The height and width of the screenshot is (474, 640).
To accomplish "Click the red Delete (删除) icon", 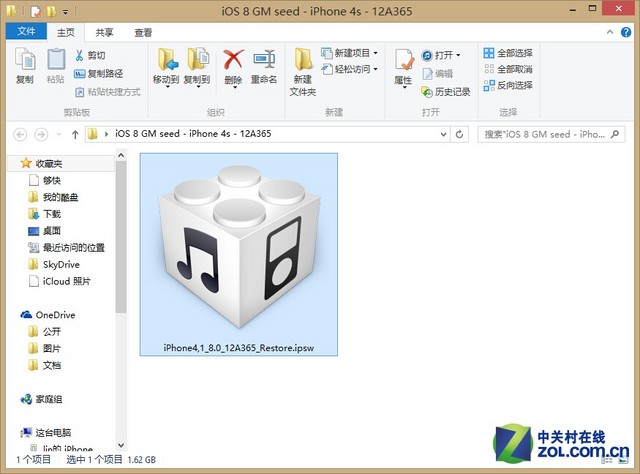I will click(x=233, y=60).
